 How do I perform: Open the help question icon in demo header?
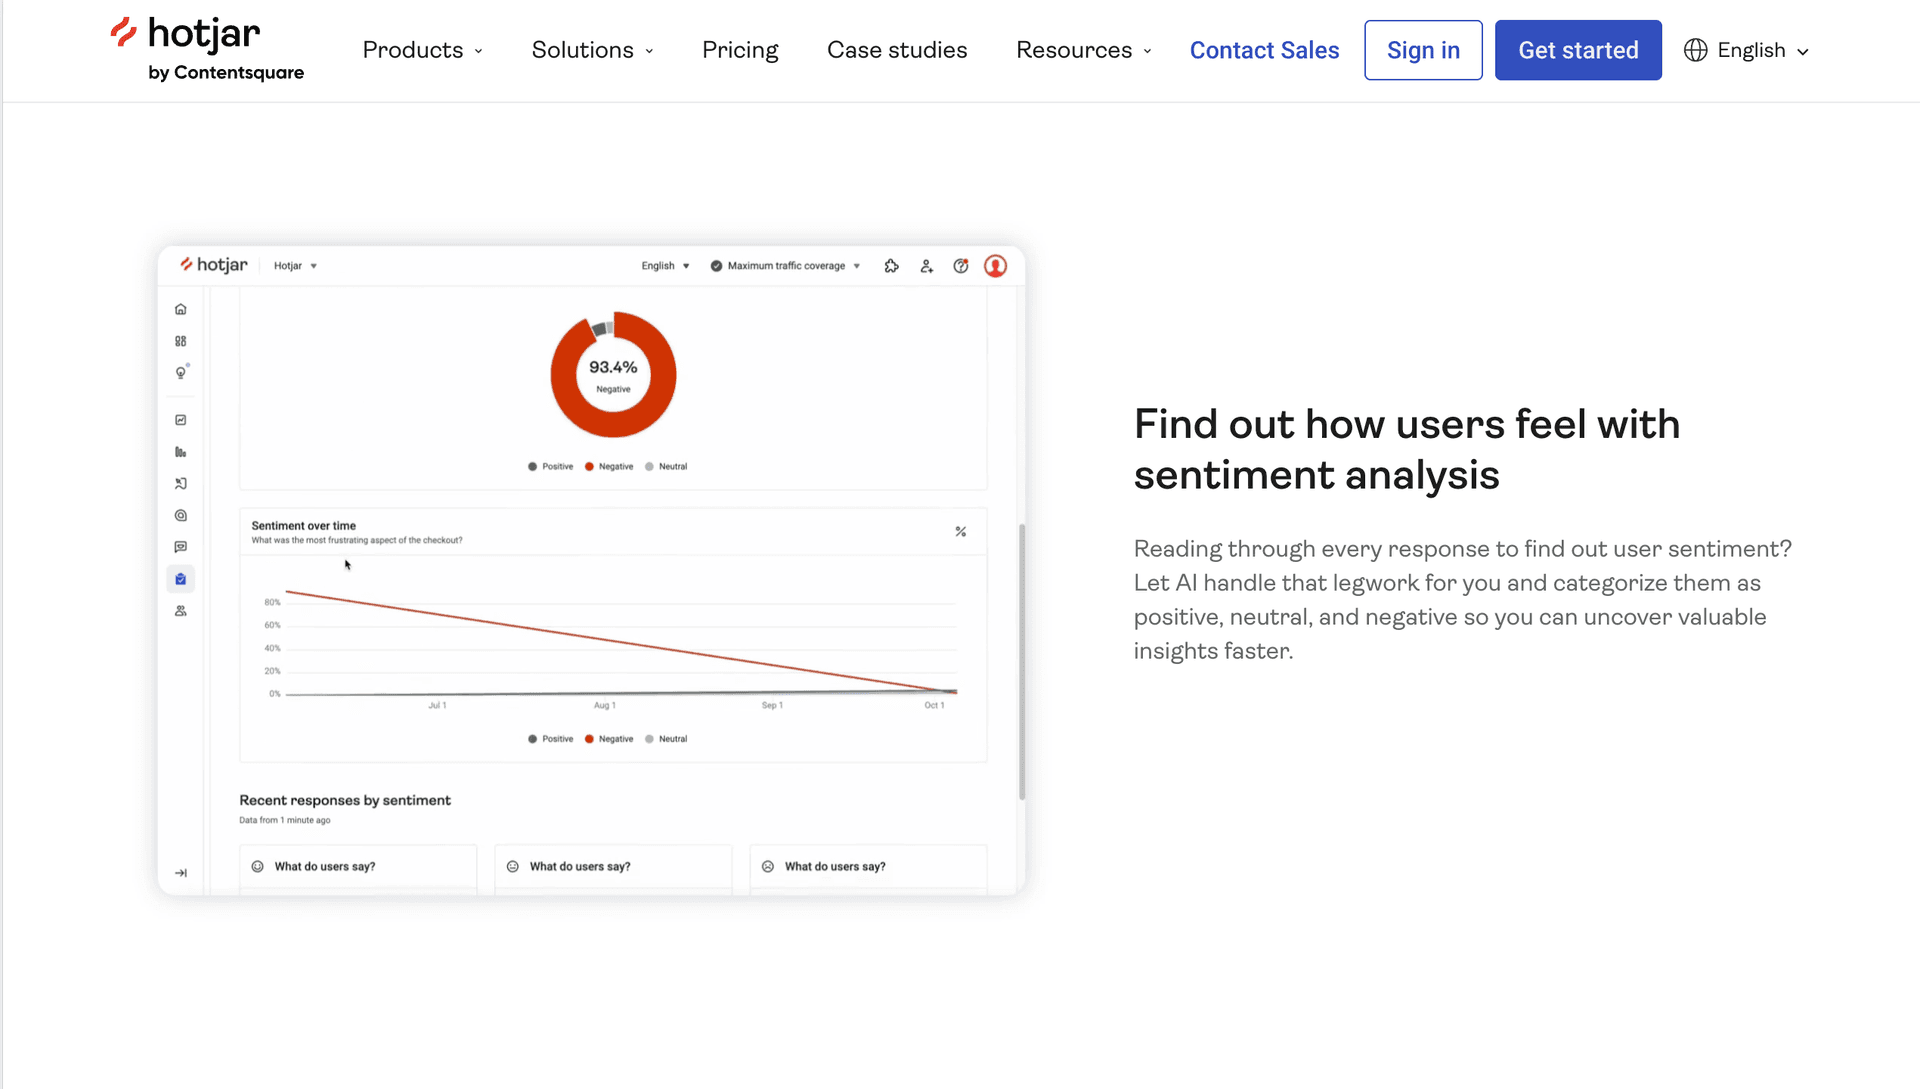(961, 266)
